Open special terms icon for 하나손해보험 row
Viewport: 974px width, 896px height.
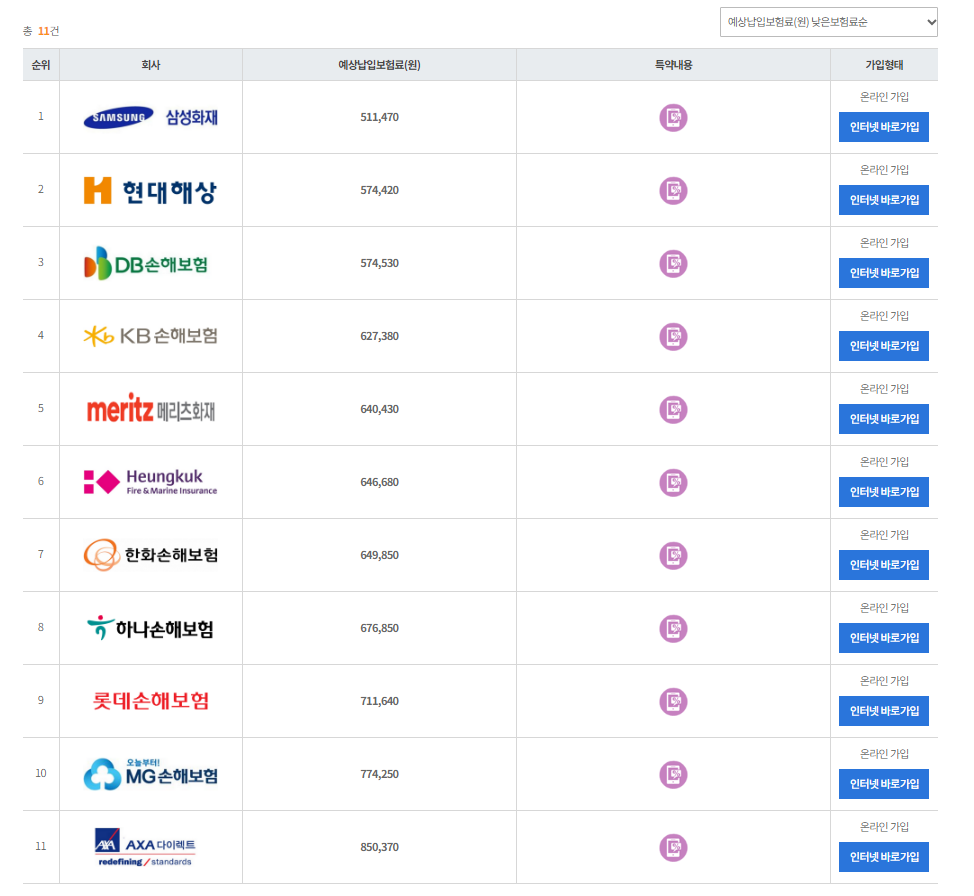(x=673, y=629)
